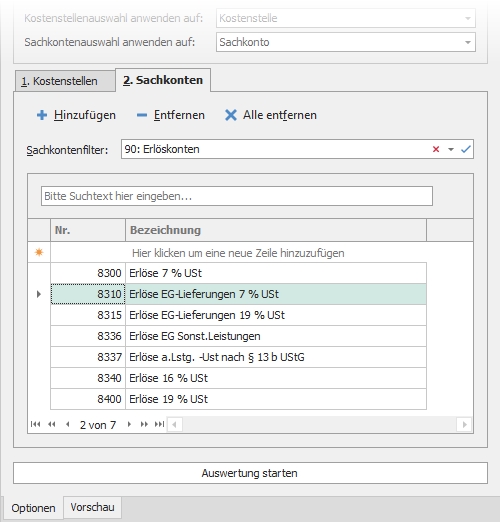This screenshot has width=500, height=522.
Task: Select 'Erlöse a.Lstg. -Ust nach § 13 b UStG'
Action: click(x=276, y=357)
